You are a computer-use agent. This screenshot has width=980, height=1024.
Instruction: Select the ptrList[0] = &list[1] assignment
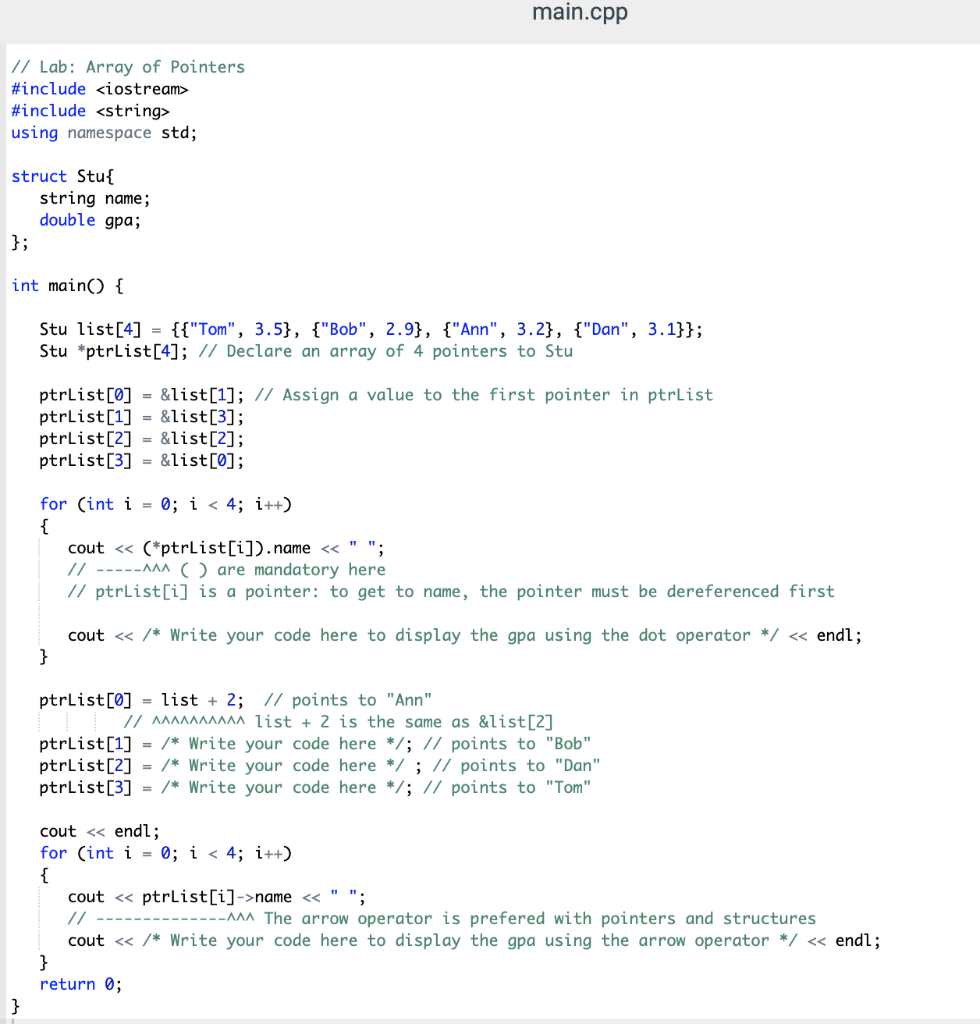(x=125, y=394)
